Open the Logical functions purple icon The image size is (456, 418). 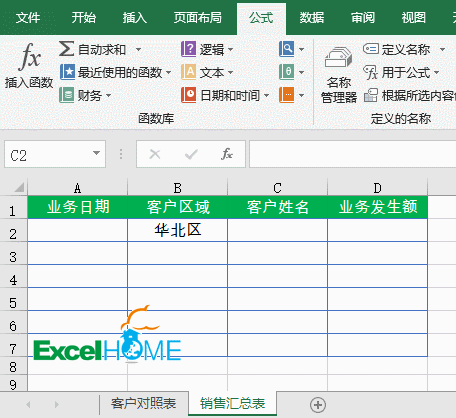[x=188, y=49]
